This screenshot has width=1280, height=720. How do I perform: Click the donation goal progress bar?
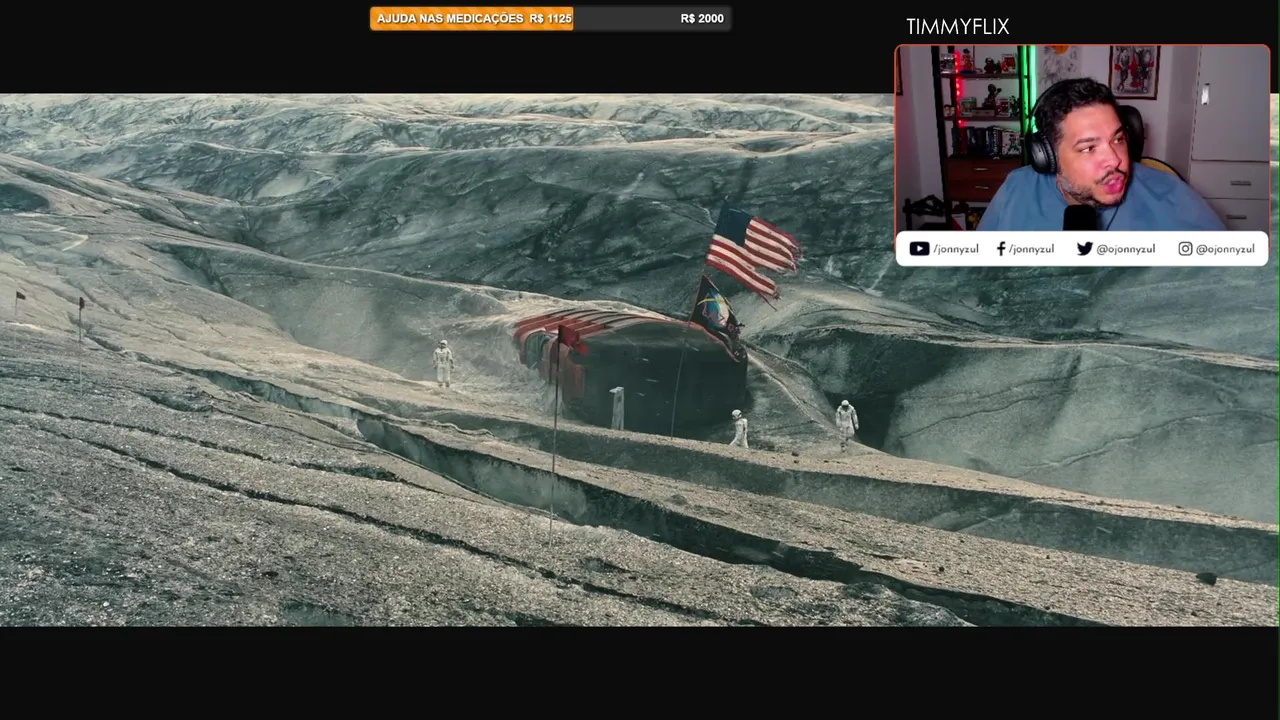pos(550,18)
